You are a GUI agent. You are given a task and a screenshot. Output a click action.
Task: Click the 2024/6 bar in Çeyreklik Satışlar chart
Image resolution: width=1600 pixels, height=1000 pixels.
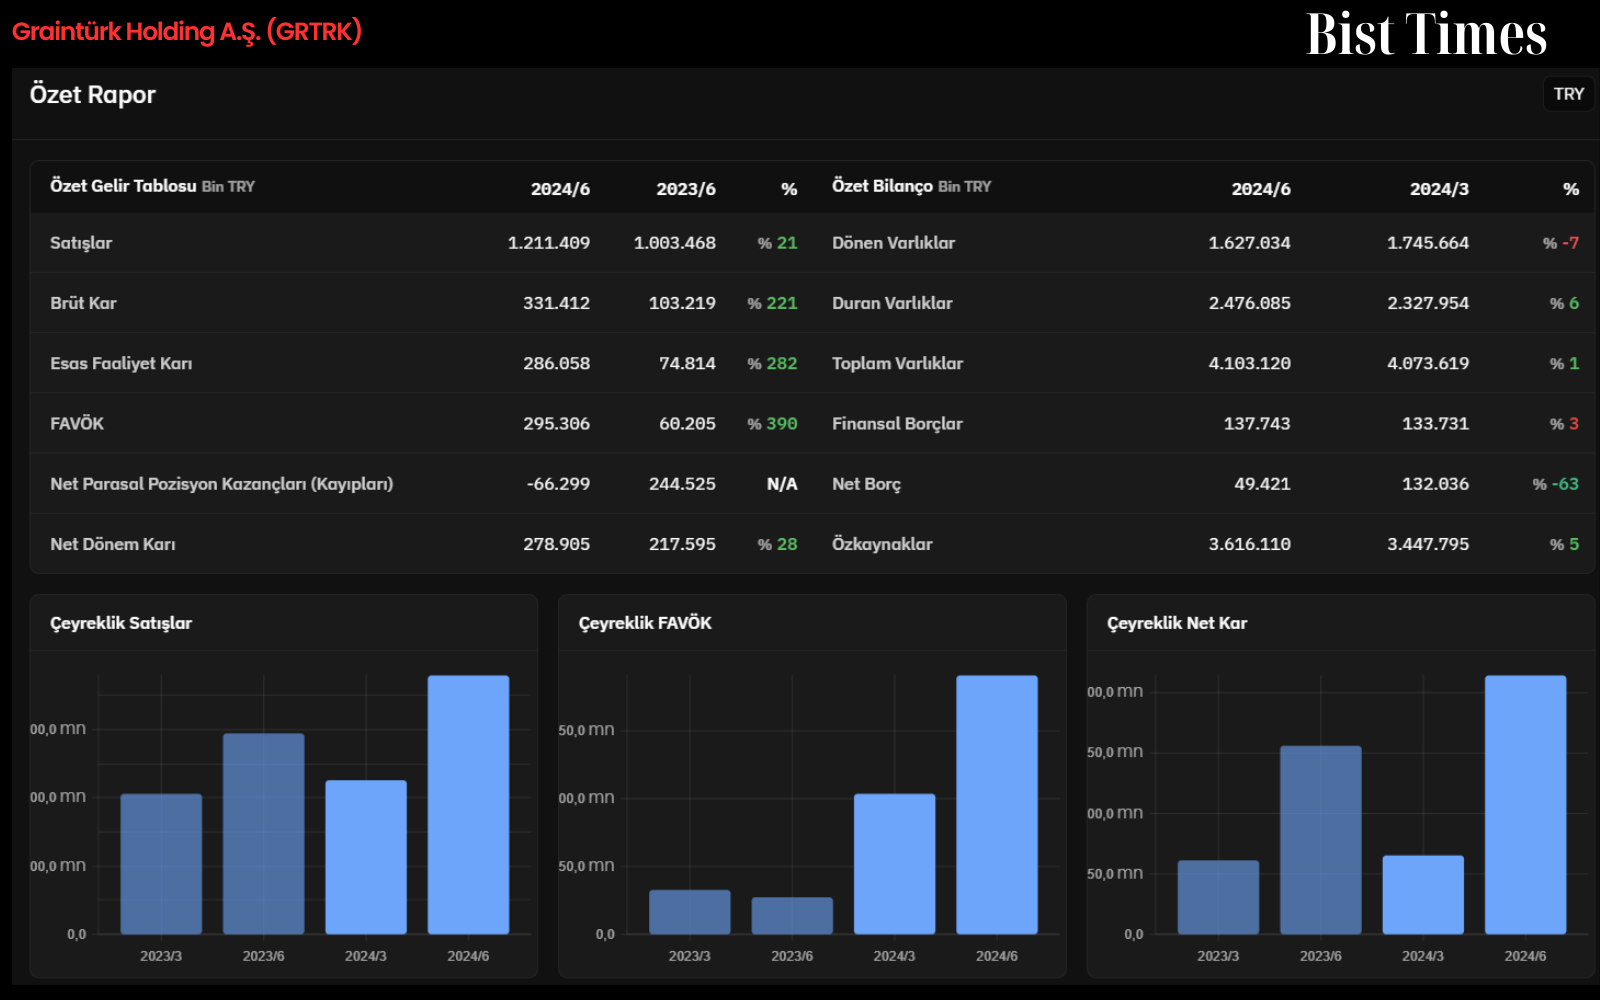coord(468,805)
